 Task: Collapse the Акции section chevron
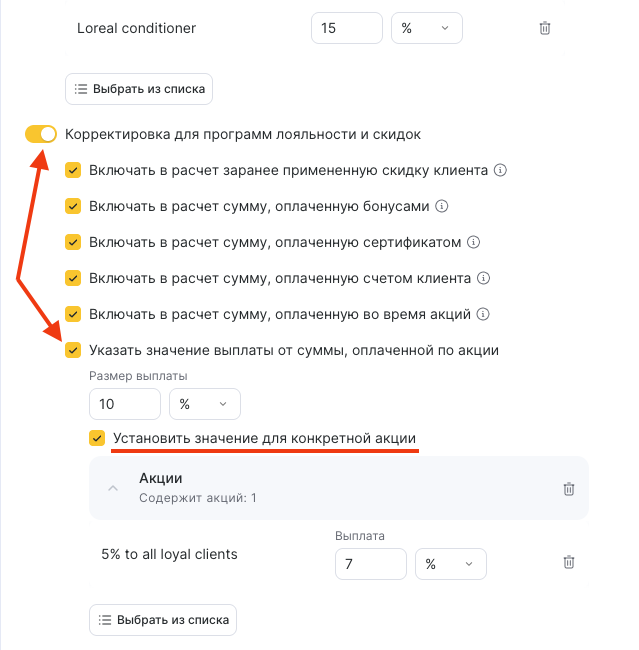coord(113,488)
